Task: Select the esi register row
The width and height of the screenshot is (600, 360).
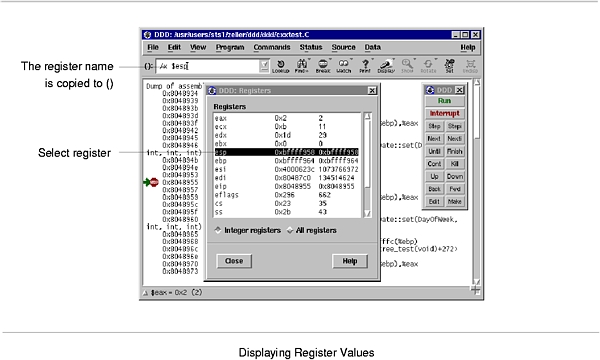Action: [287, 169]
